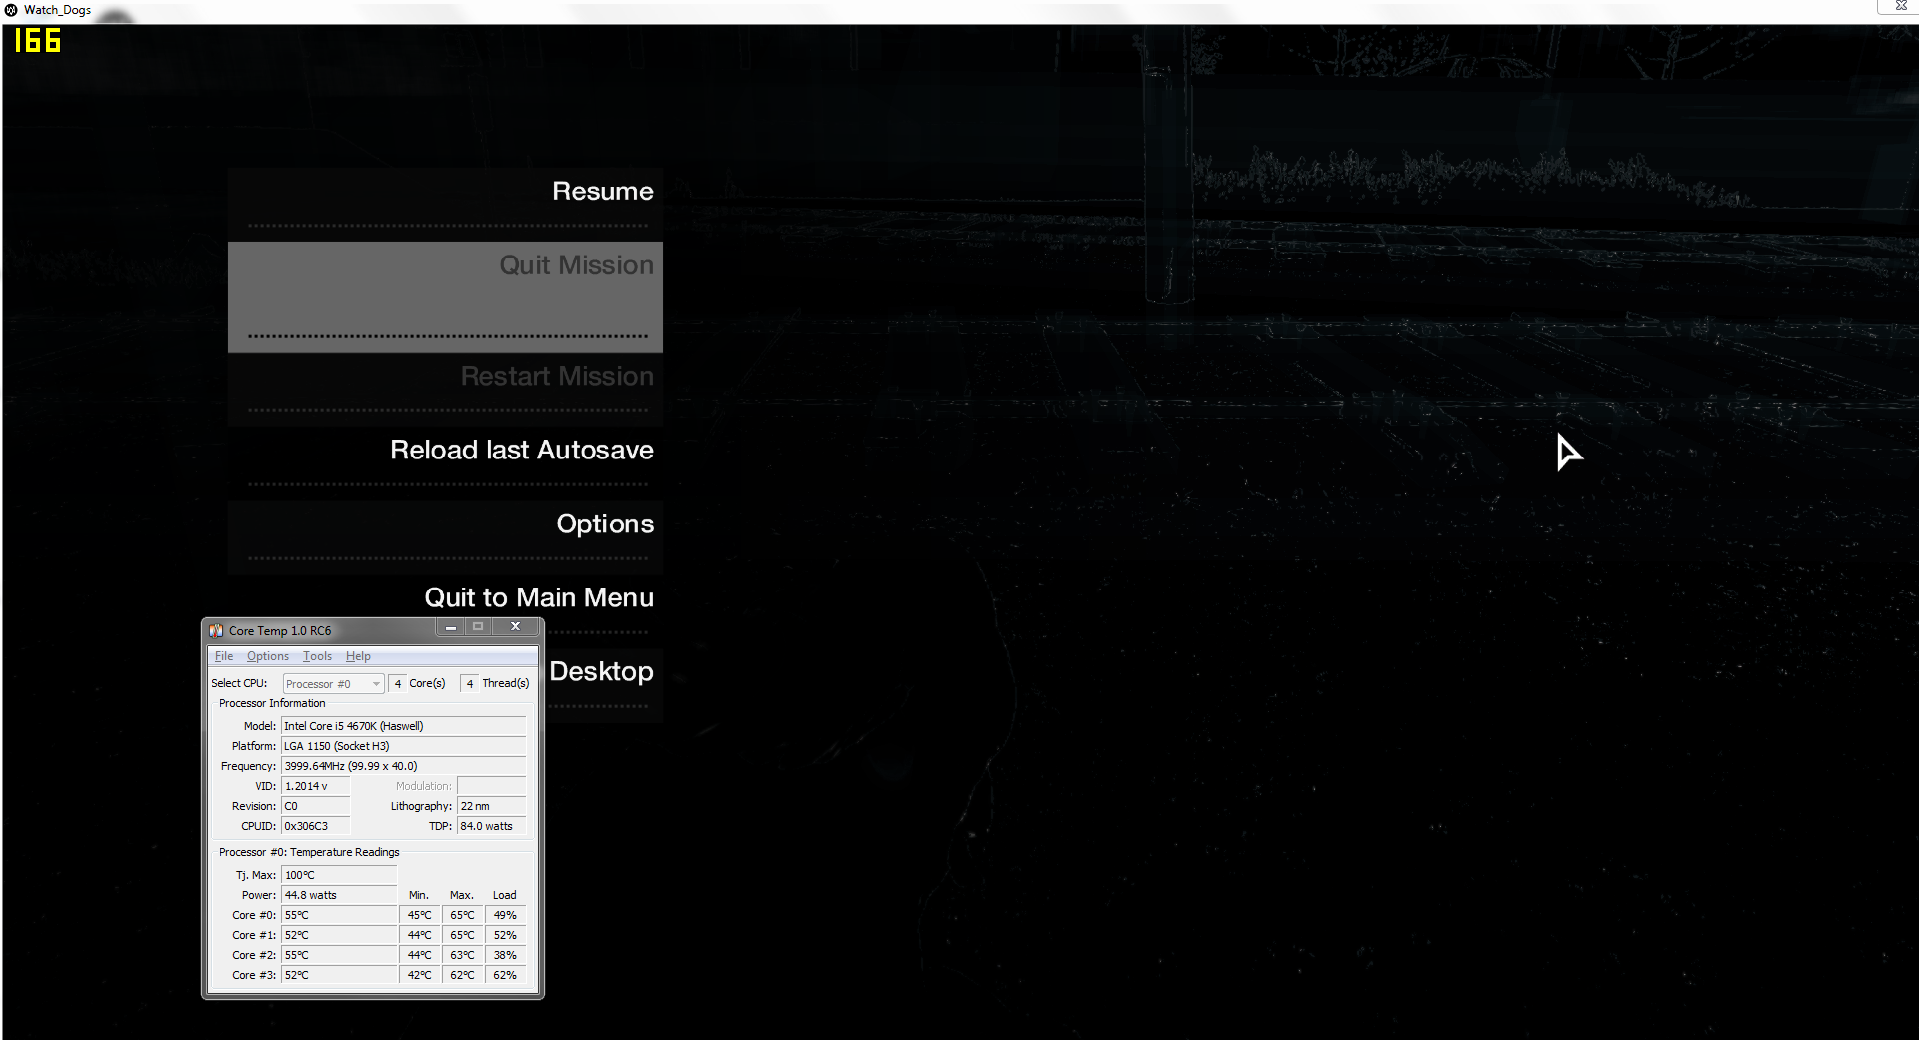Open the Select CPU dropdown
Screen dimensions: 1919x1040
tap(333, 684)
